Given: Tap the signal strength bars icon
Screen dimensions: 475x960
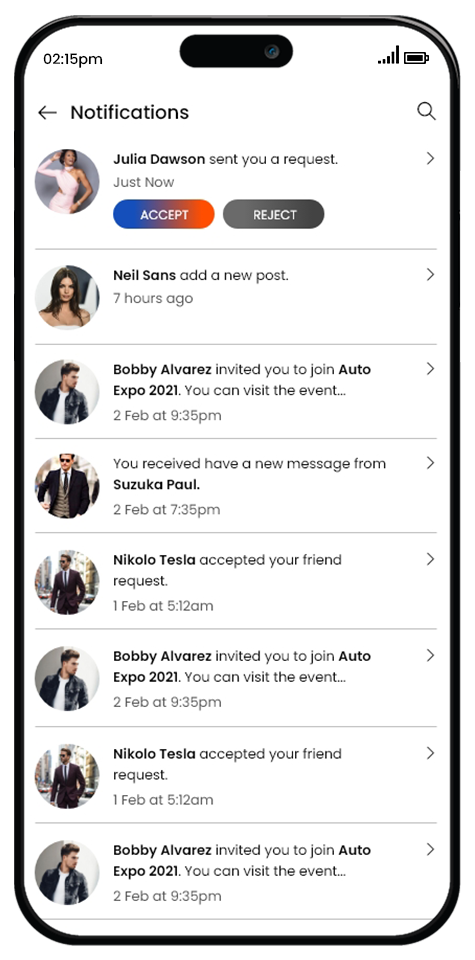Looking at the screenshot, I should click(x=388, y=55).
